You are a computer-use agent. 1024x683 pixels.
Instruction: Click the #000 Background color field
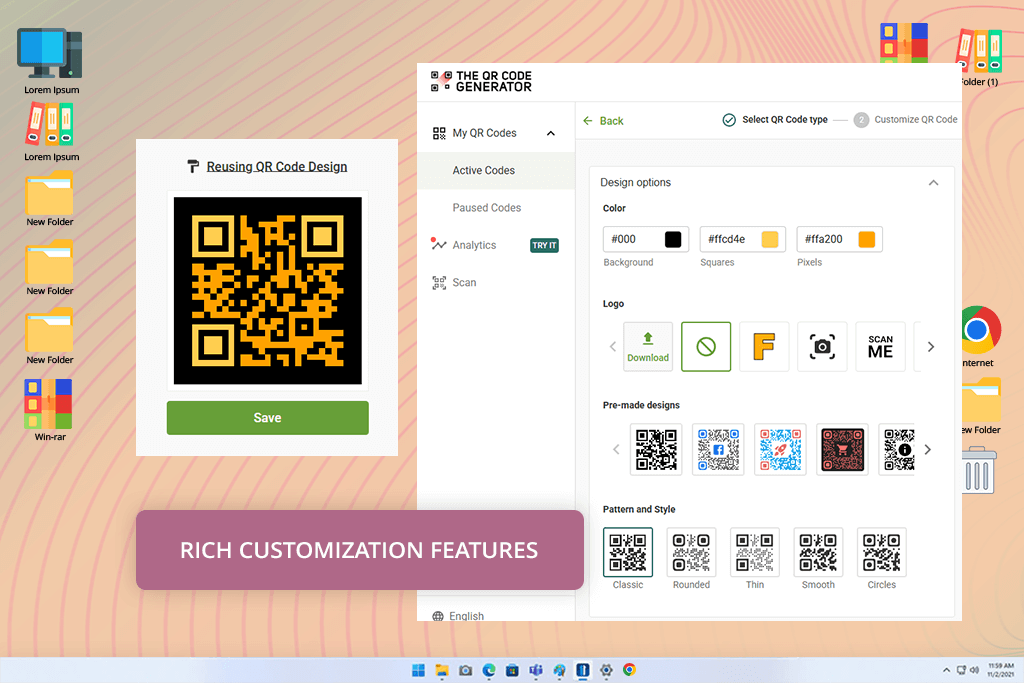click(x=645, y=239)
